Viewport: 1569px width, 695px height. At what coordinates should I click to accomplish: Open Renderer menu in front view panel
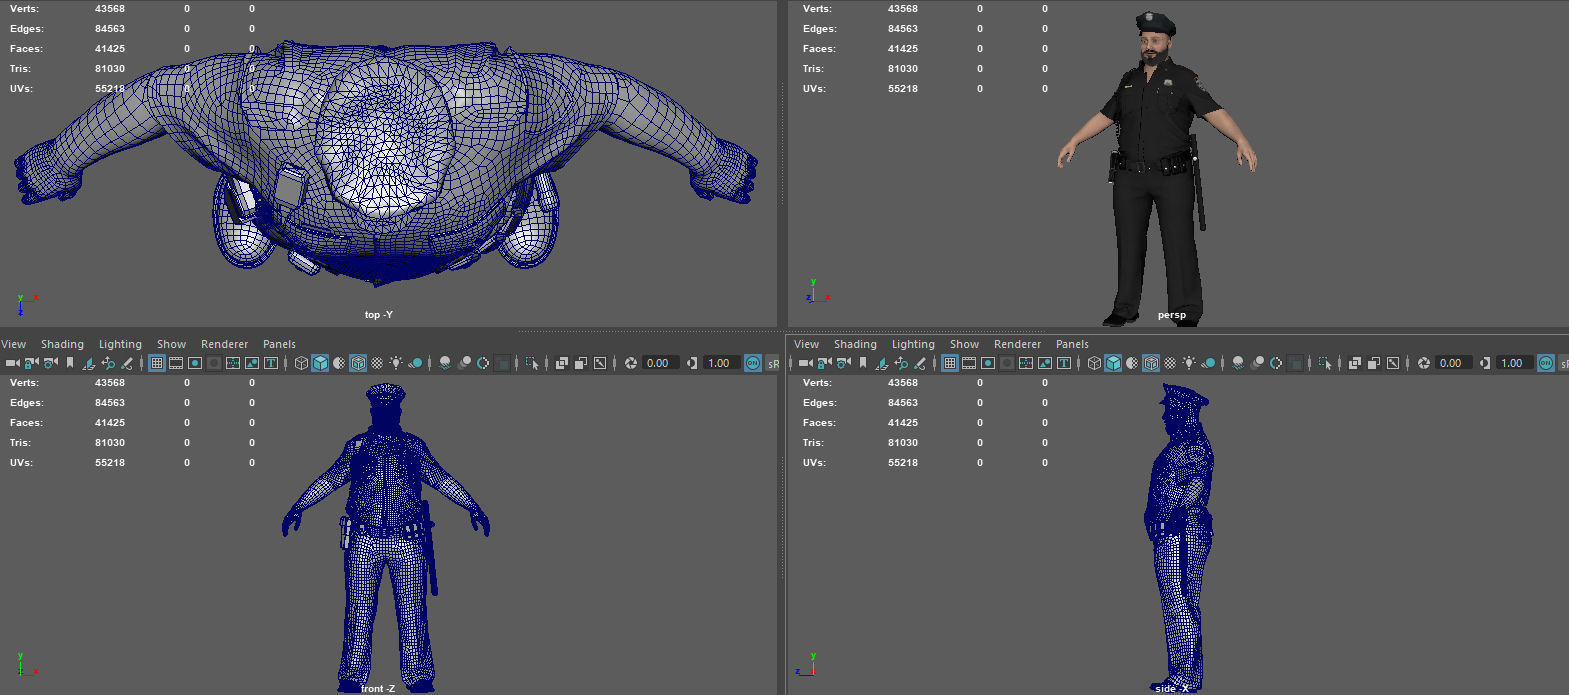coord(224,344)
